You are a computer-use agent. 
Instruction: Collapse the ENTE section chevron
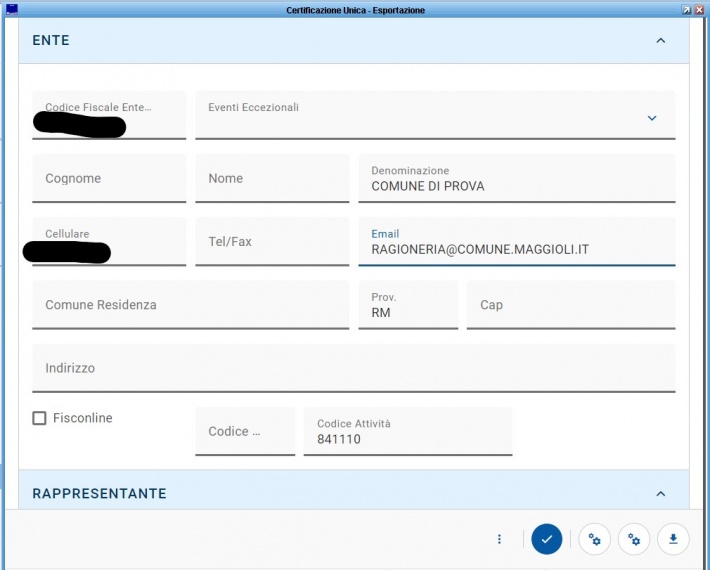click(660, 41)
